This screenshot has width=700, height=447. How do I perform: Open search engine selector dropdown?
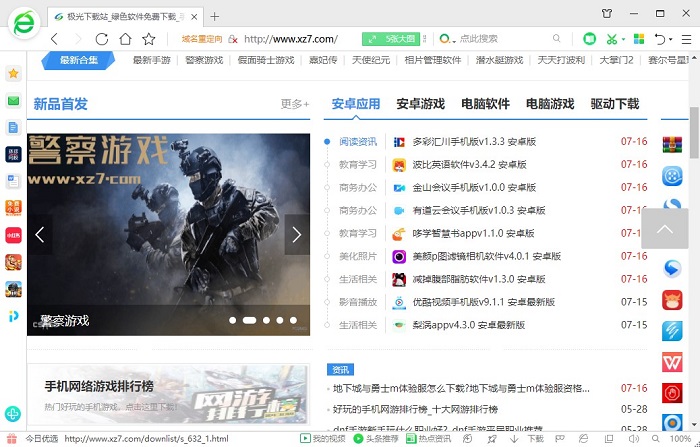[447, 39]
